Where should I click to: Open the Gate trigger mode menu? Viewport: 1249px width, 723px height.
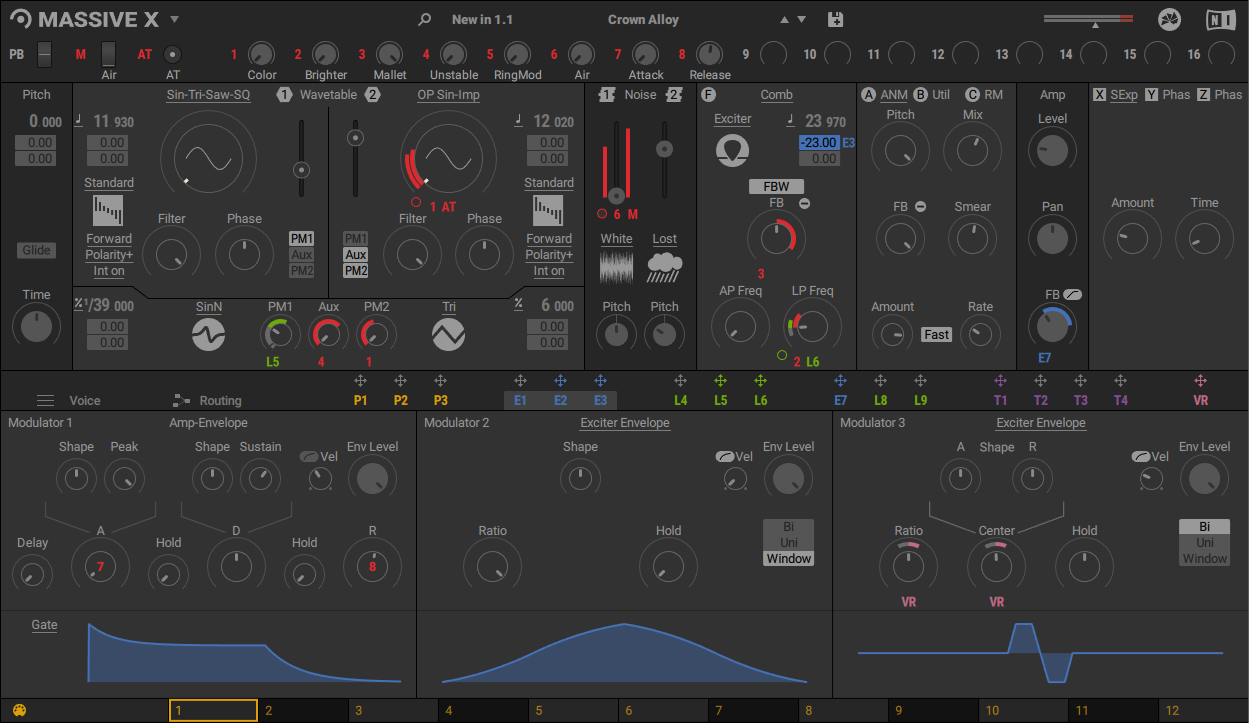(44, 625)
